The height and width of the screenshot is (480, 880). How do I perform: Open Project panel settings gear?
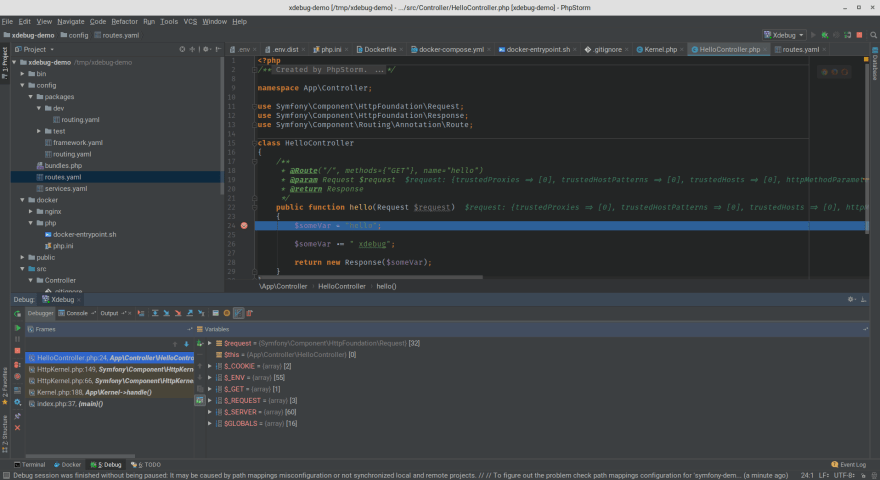click(207, 49)
